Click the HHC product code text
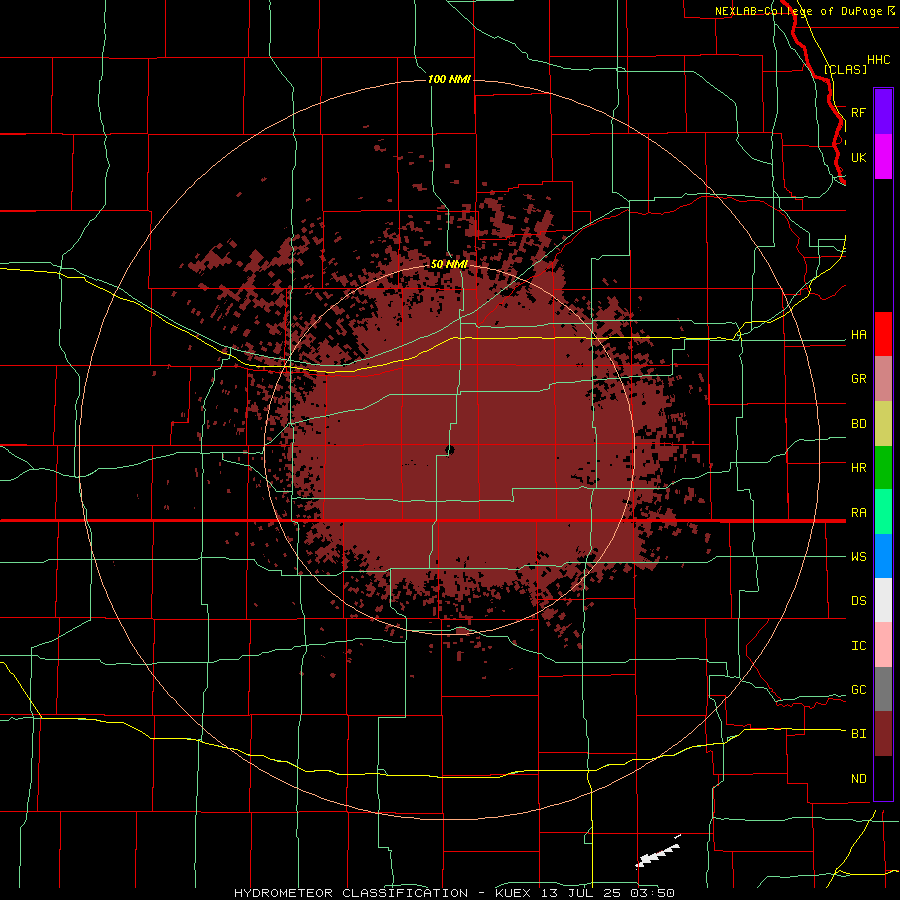 879,60
